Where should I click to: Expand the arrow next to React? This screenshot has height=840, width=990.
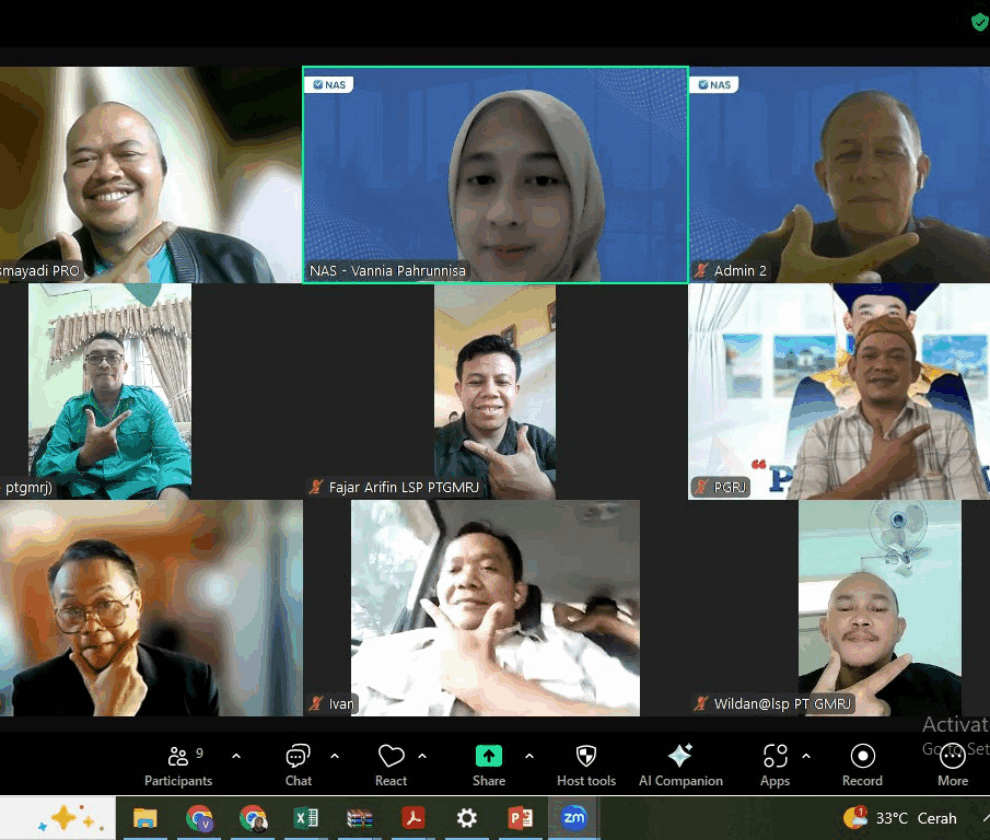point(422,756)
